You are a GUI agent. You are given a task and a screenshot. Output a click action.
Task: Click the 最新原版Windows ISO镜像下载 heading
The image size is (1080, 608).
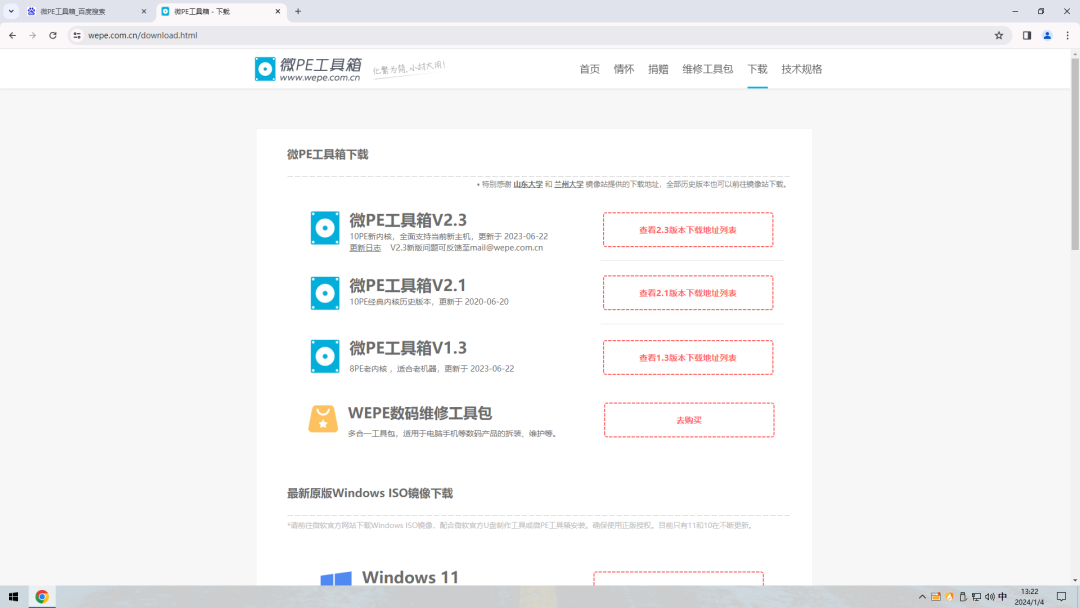(x=370, y=493)
